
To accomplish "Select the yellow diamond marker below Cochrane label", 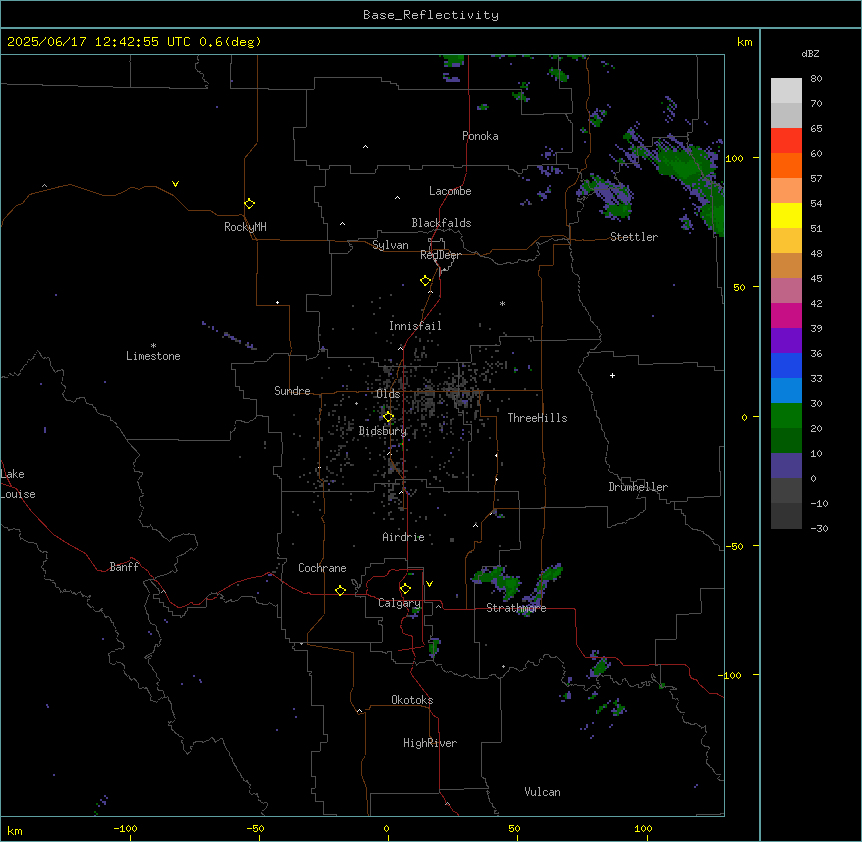I will coord(340,591).
